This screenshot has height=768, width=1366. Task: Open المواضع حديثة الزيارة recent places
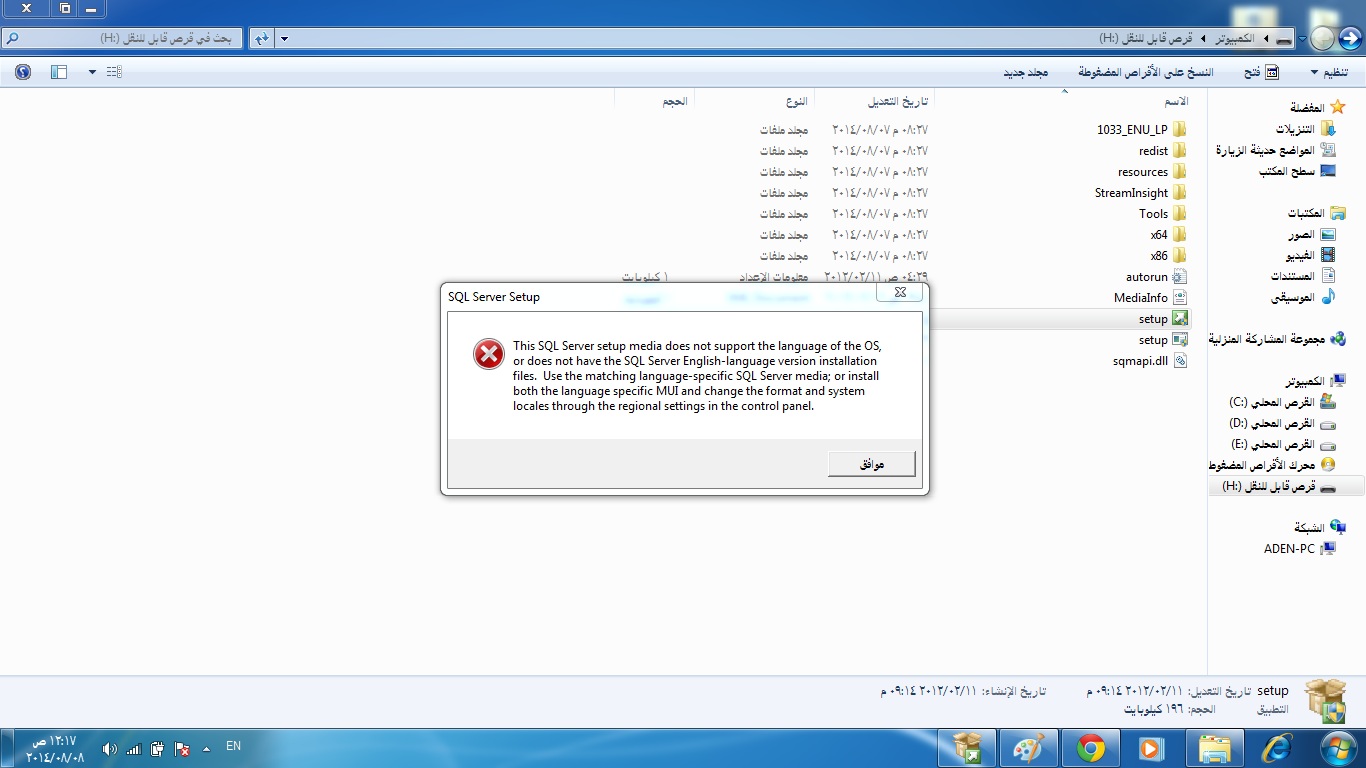[1275, 149]
